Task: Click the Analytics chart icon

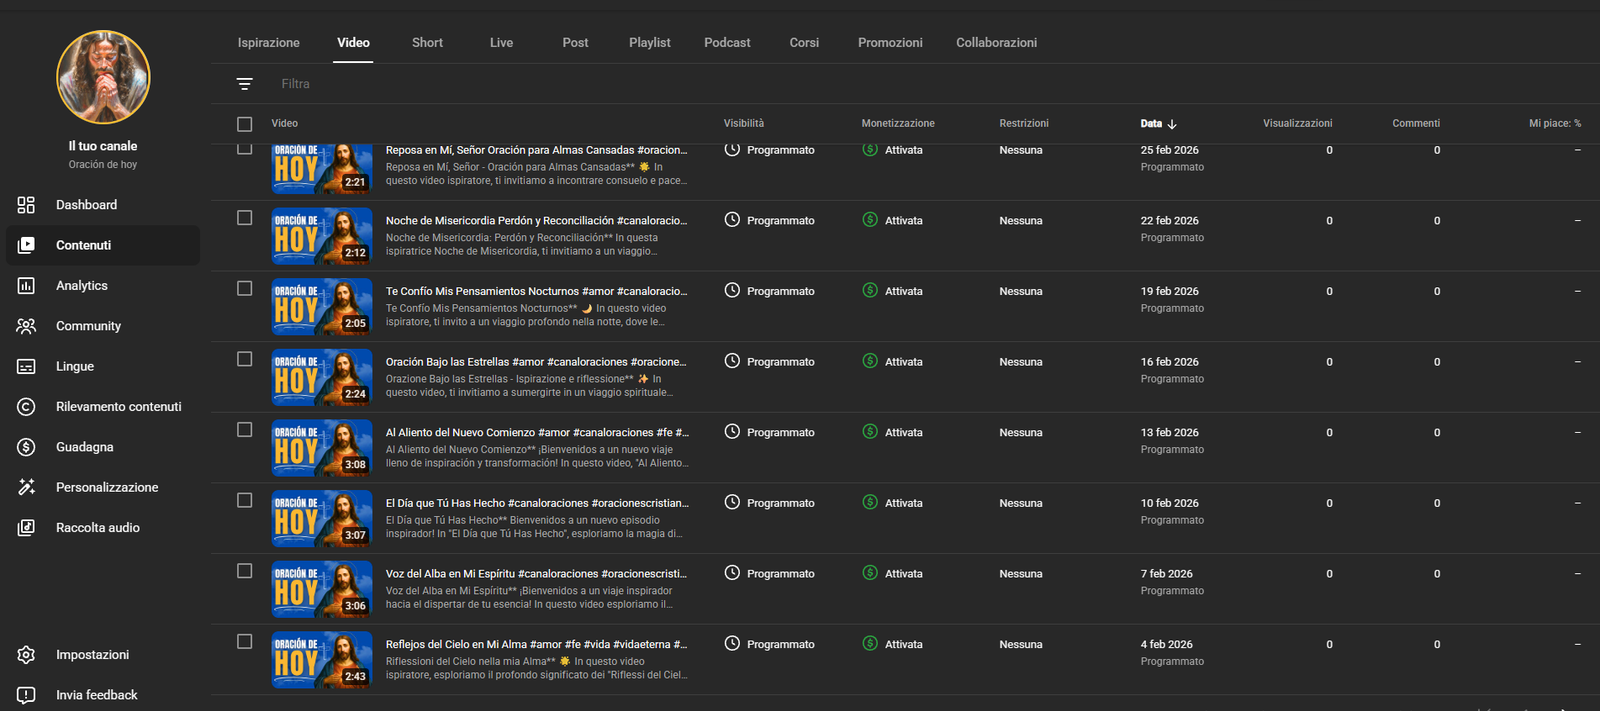Action: click(26, 286)
